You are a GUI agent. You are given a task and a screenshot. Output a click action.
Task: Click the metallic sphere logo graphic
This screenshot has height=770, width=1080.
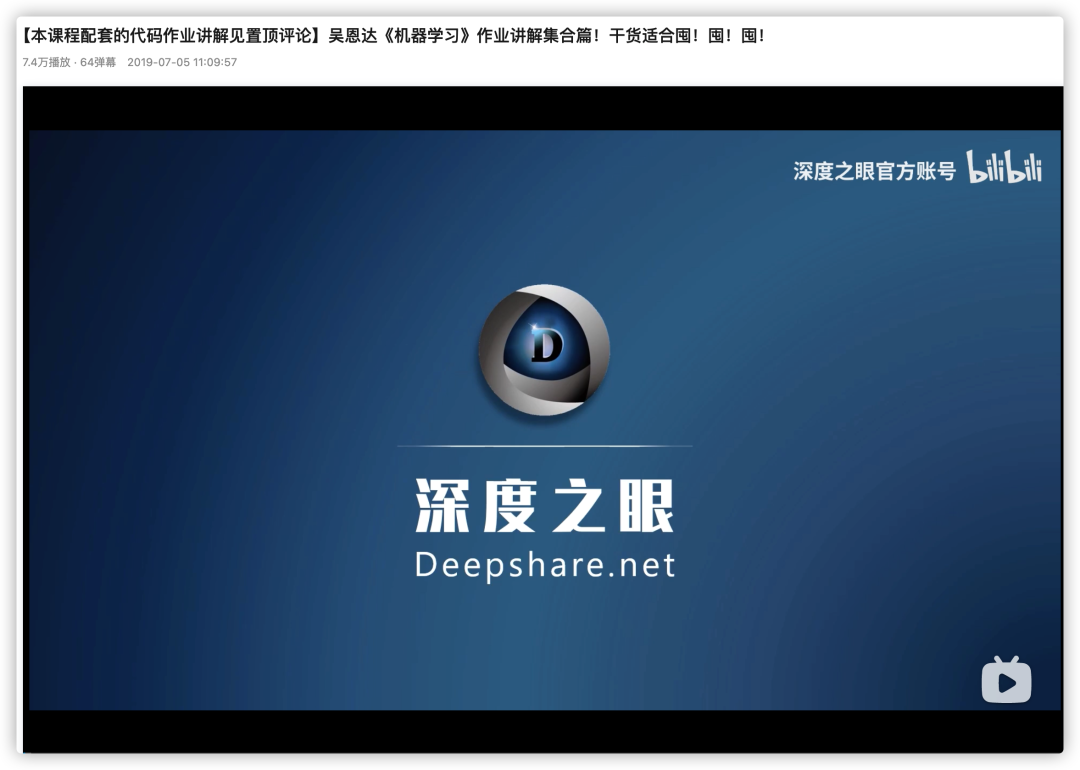click(x=544, y=350)
